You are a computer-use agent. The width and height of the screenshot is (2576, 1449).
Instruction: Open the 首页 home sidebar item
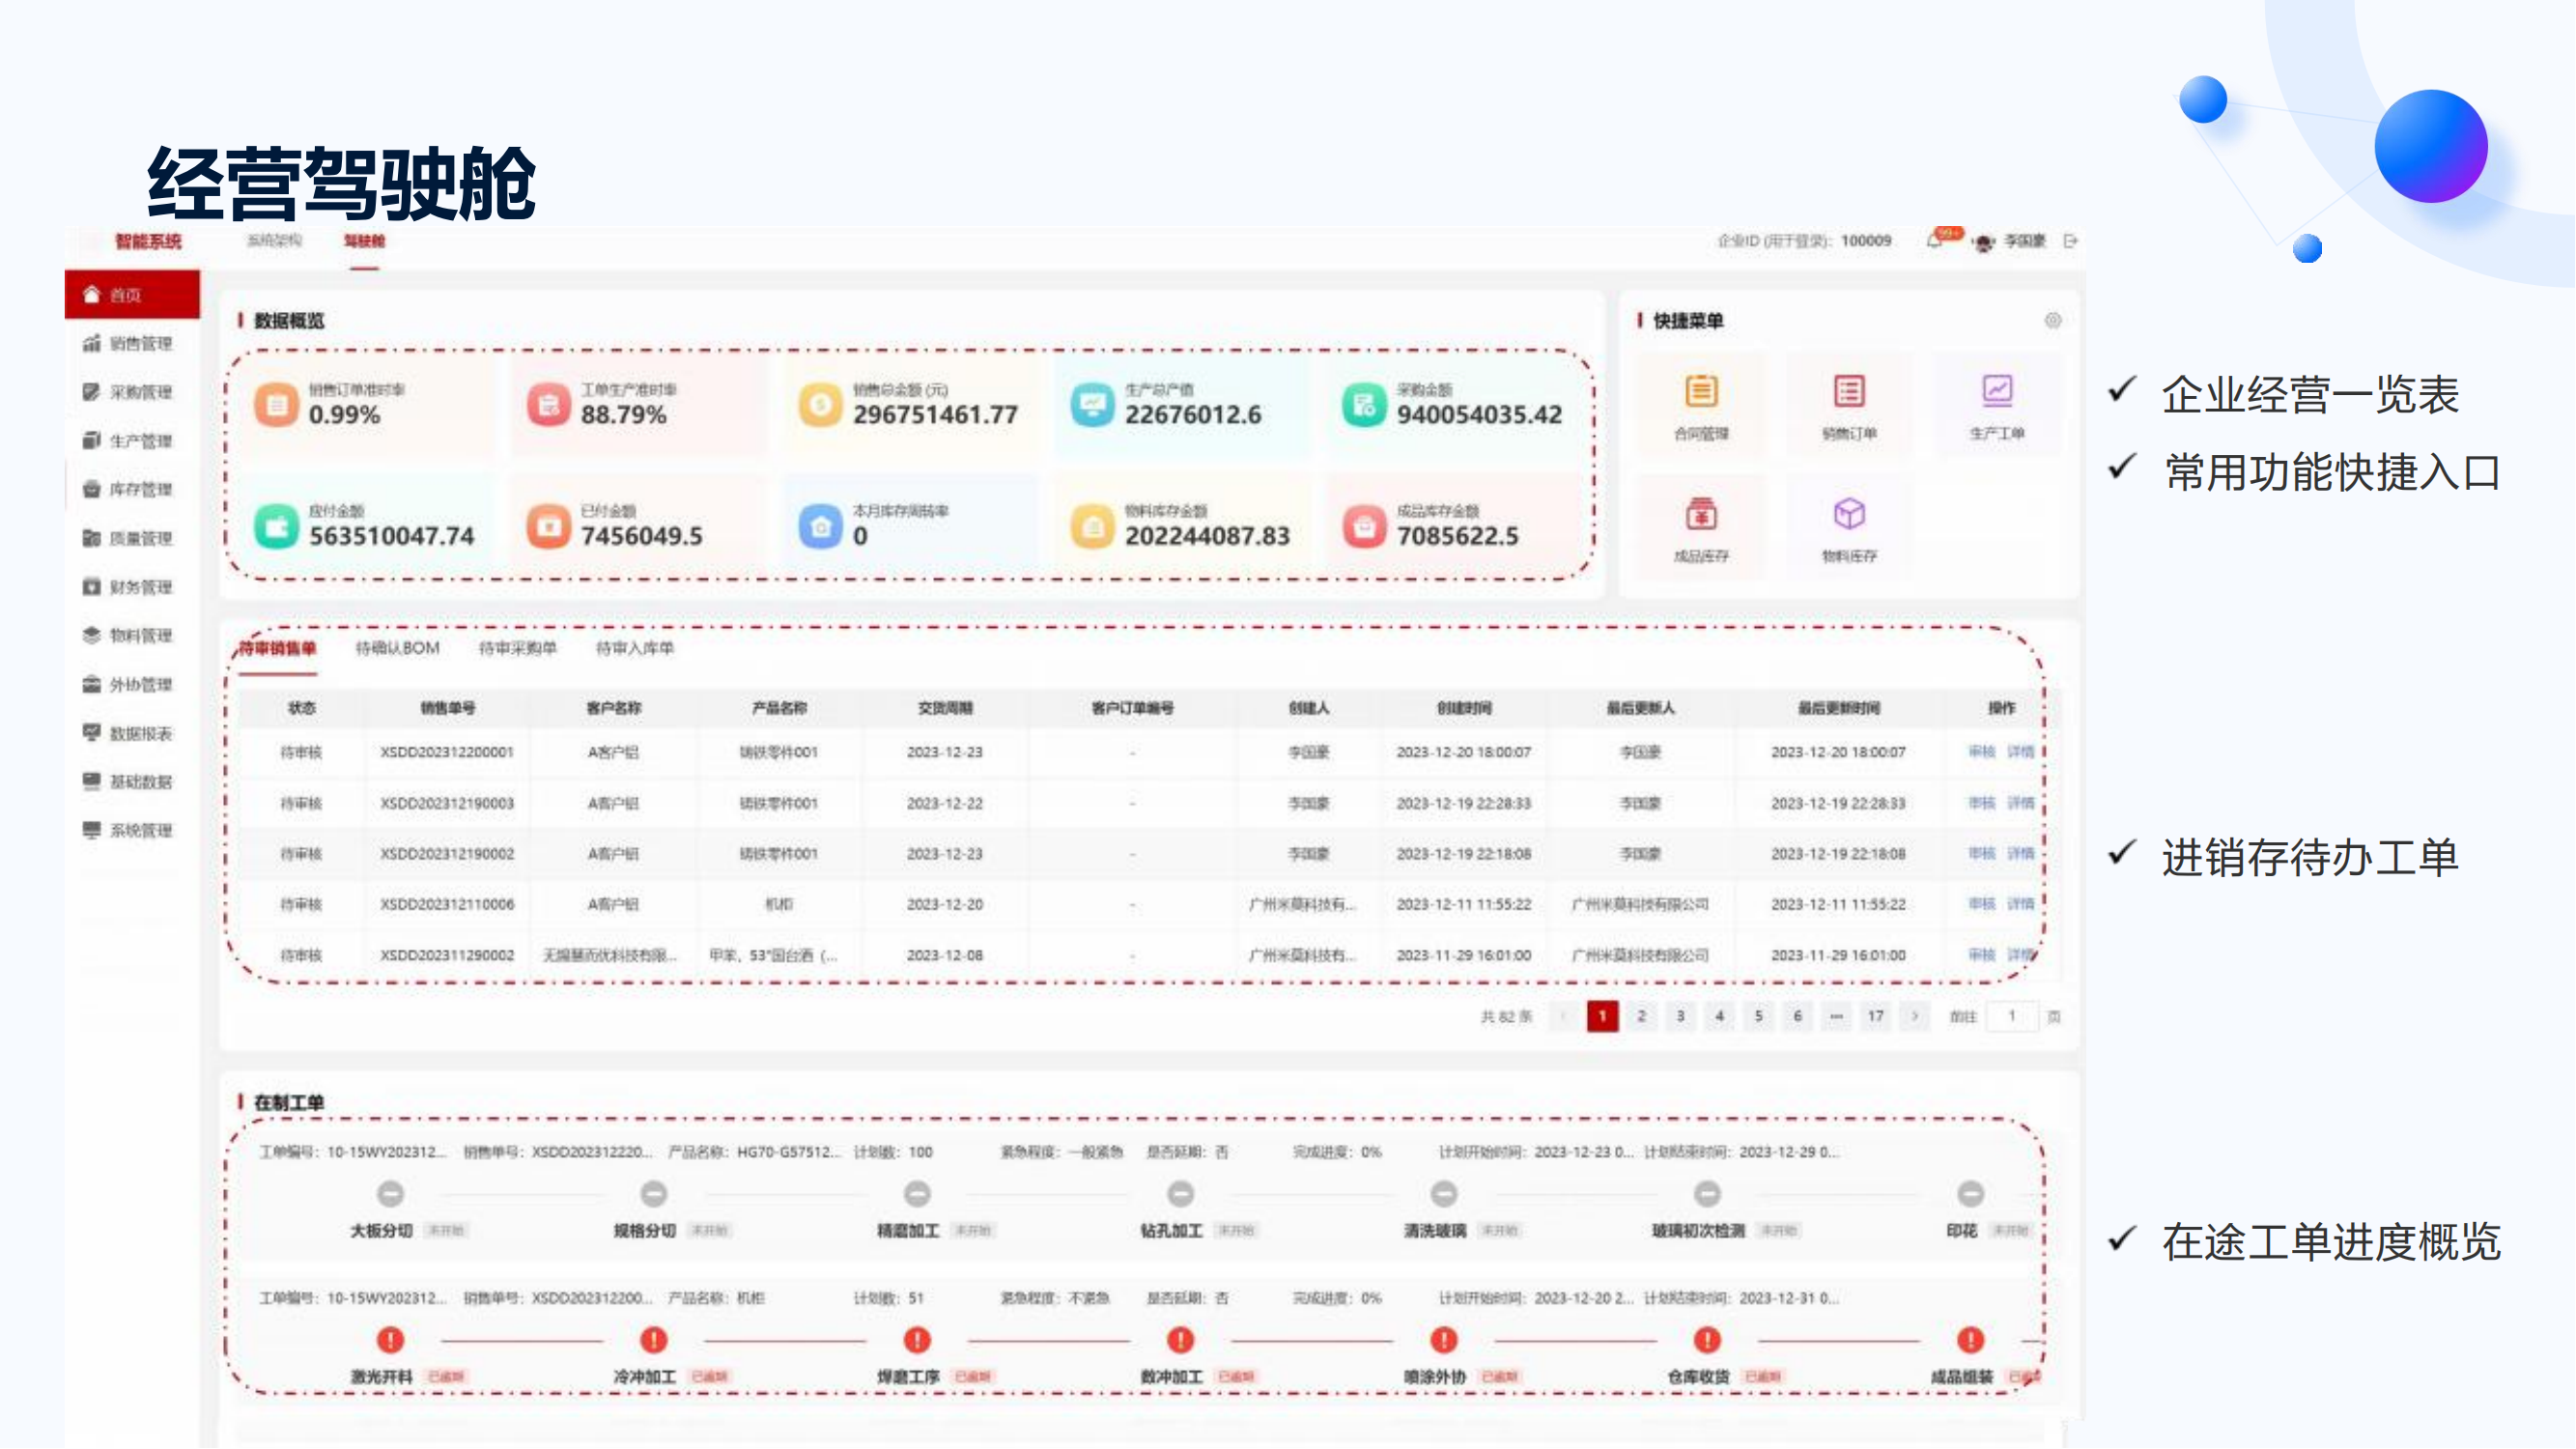pyautogui.click(x=132, y=294)
